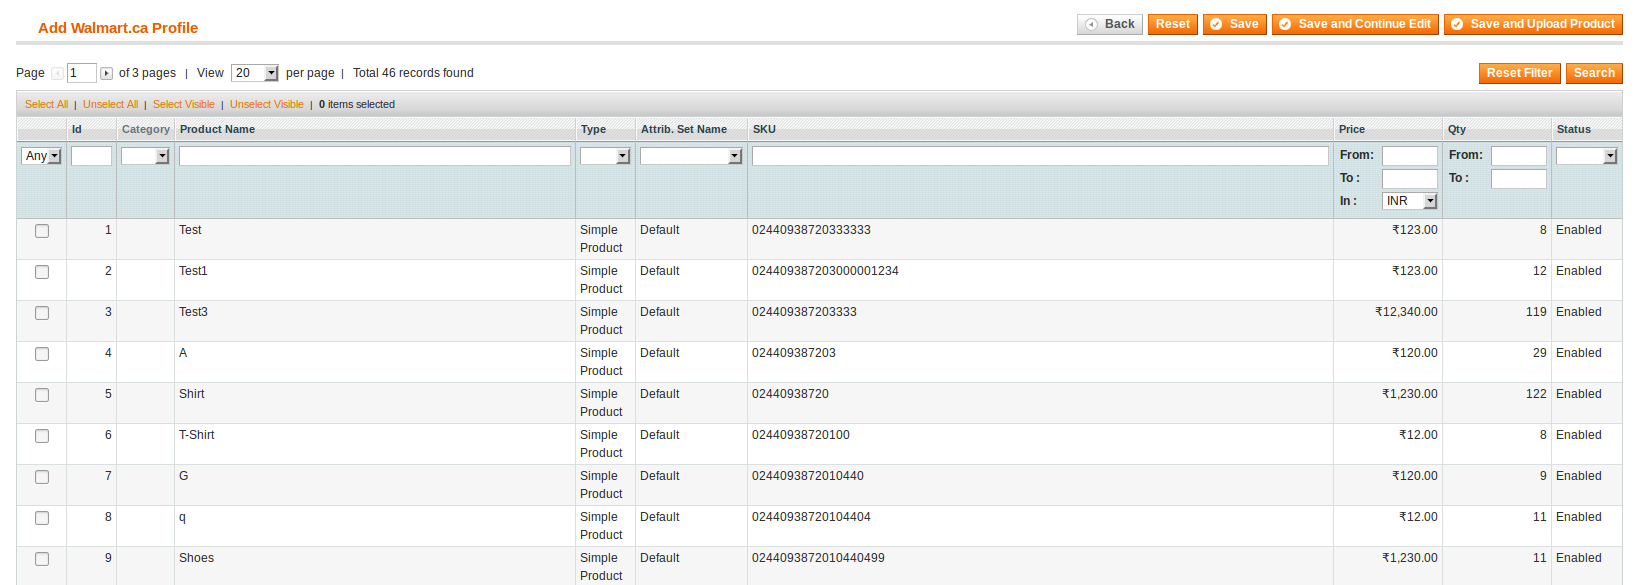The image size is (1650, 585).
Task: Click the Qty From input field
Action: [1519, 156]
